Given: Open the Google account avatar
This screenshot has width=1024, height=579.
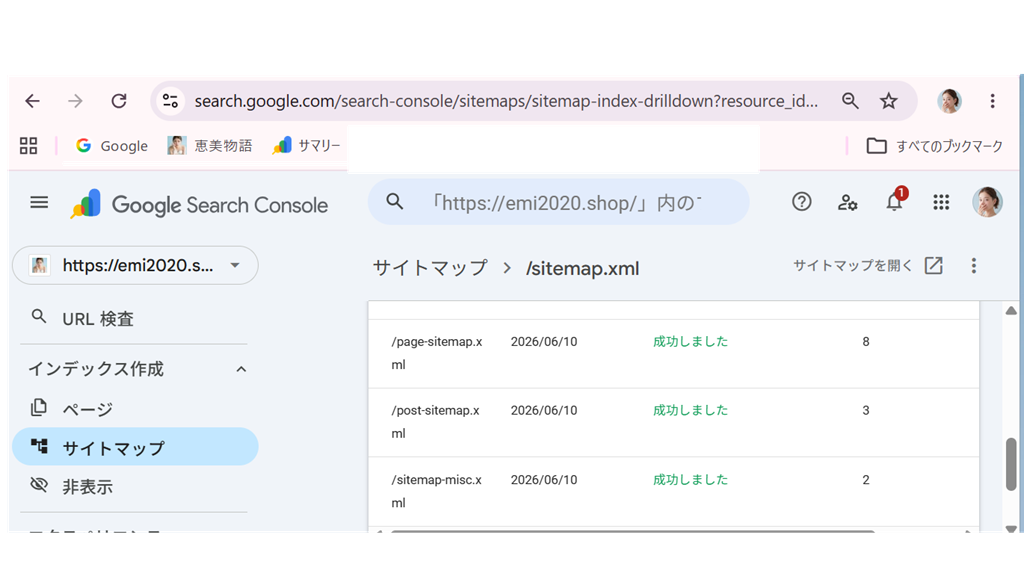Looking at the screenshot, I should pyautogui.click(x=987, y=202).
